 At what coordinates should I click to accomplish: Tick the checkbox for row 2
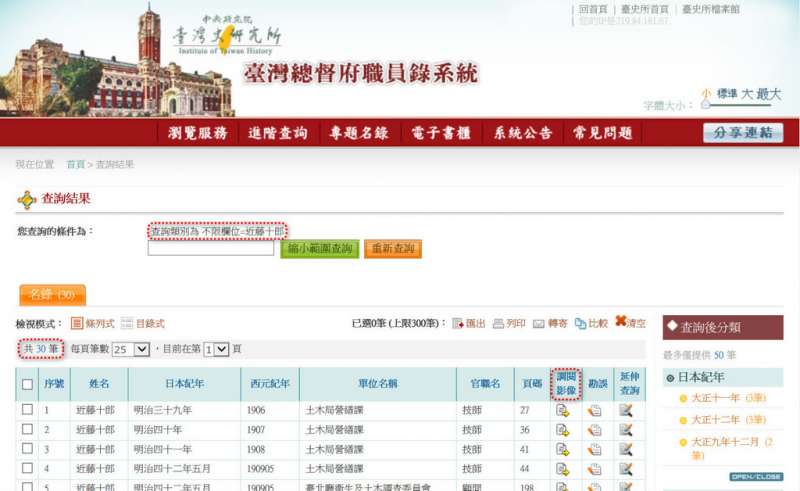tap(28, 429)
